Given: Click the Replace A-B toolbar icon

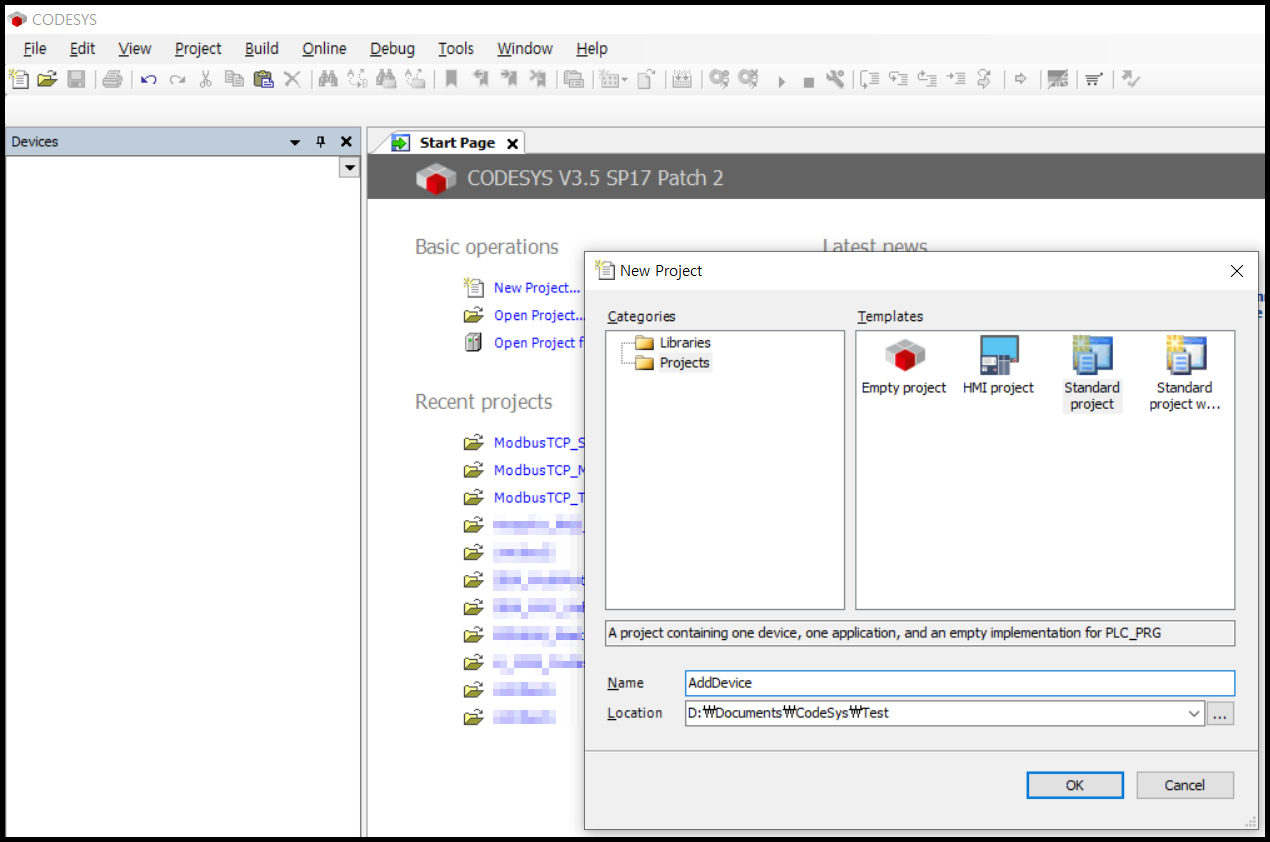Looking at the screenshot, I should (x=357, y=79).
